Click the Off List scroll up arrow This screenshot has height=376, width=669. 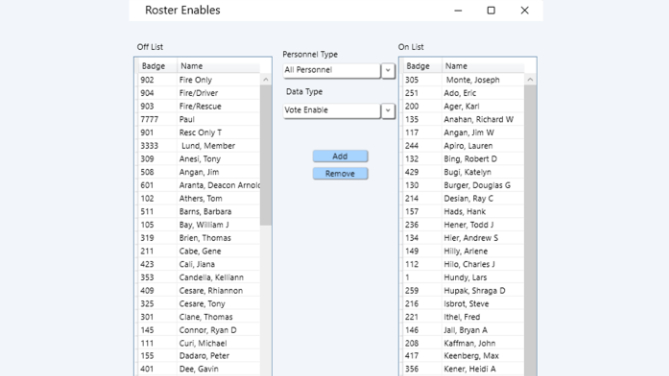(265, 80)
